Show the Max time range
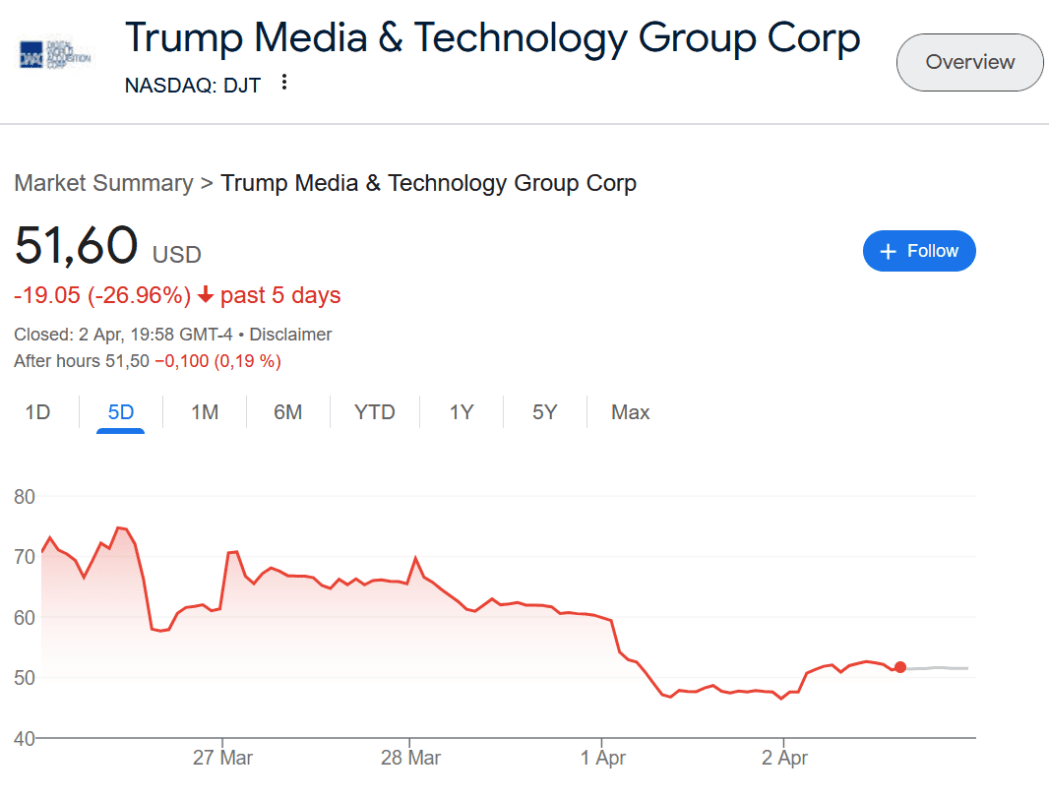The height and width of the screenshot is (800, 1049). 630,411
